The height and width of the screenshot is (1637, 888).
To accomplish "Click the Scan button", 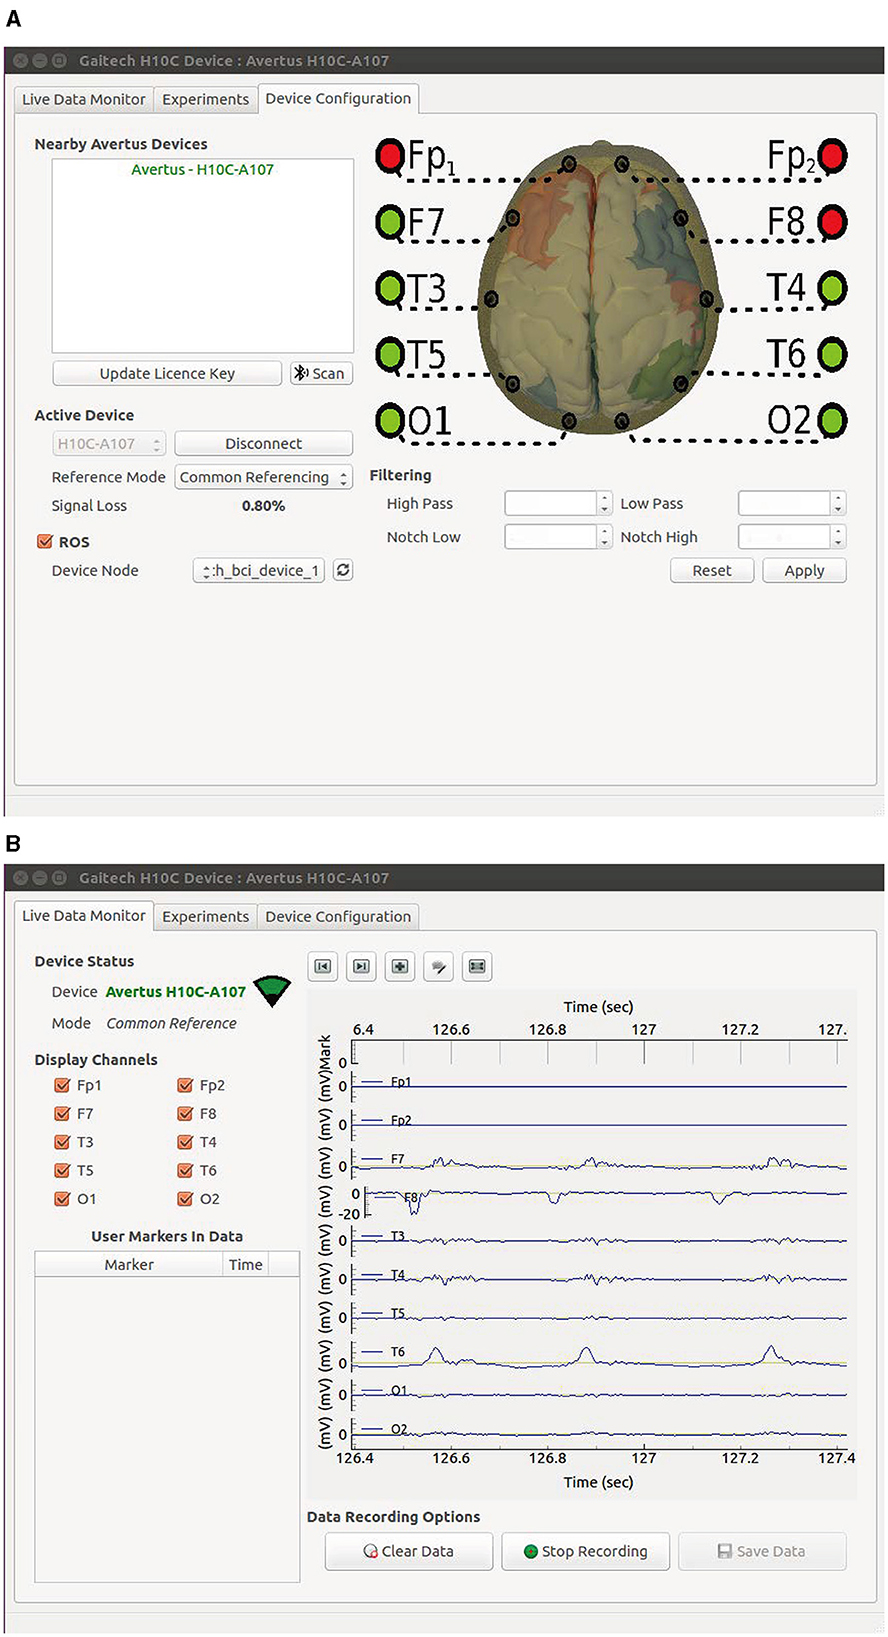I will pyautogui.click(x=321, y=373).
